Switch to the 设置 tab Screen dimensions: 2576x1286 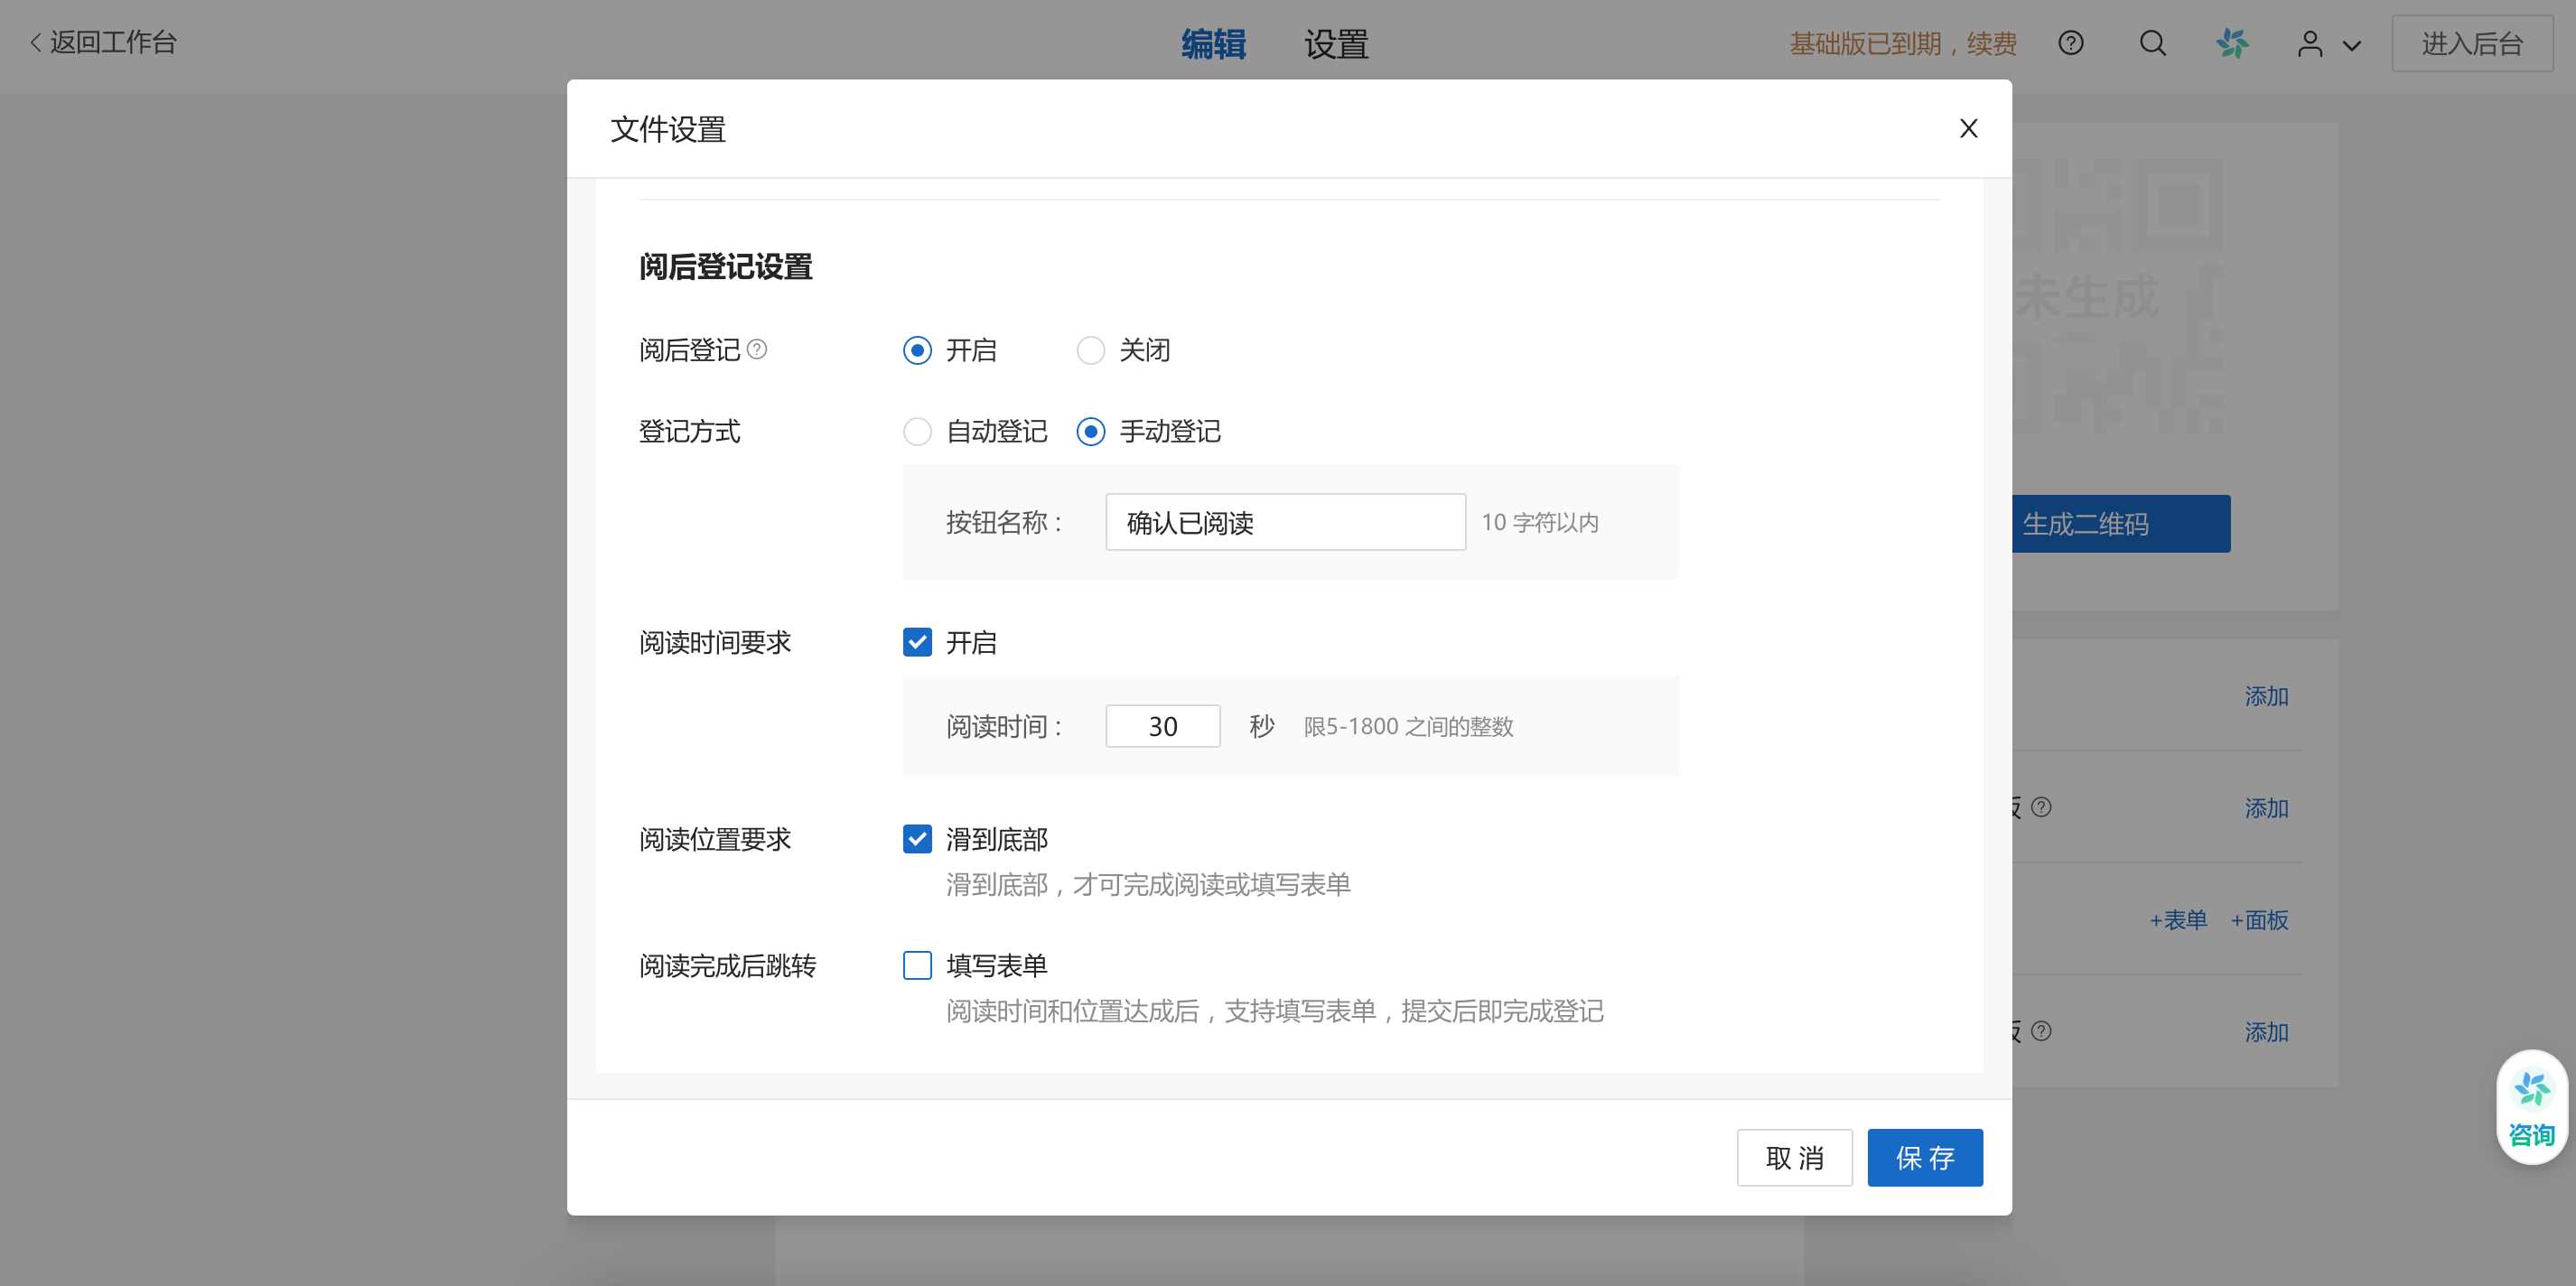point(1336,44)
